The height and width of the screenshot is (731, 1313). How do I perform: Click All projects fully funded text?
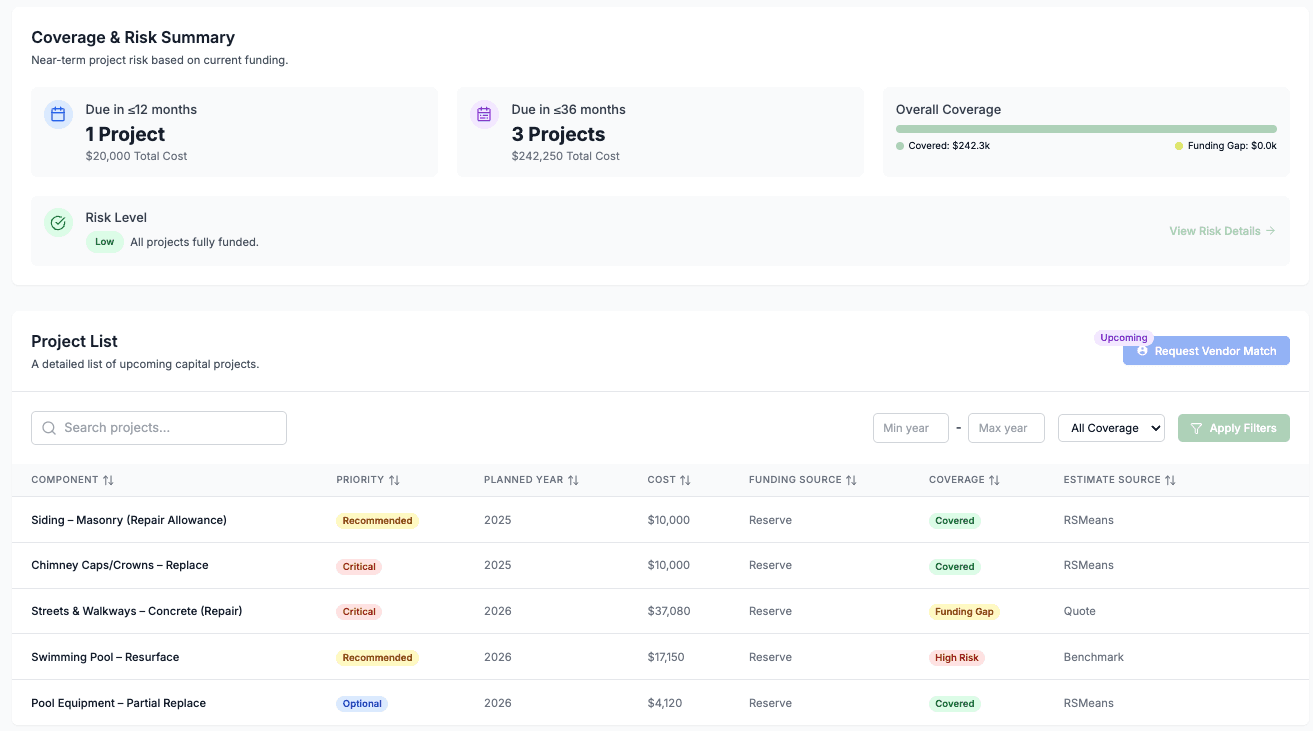tap(194, 242)
